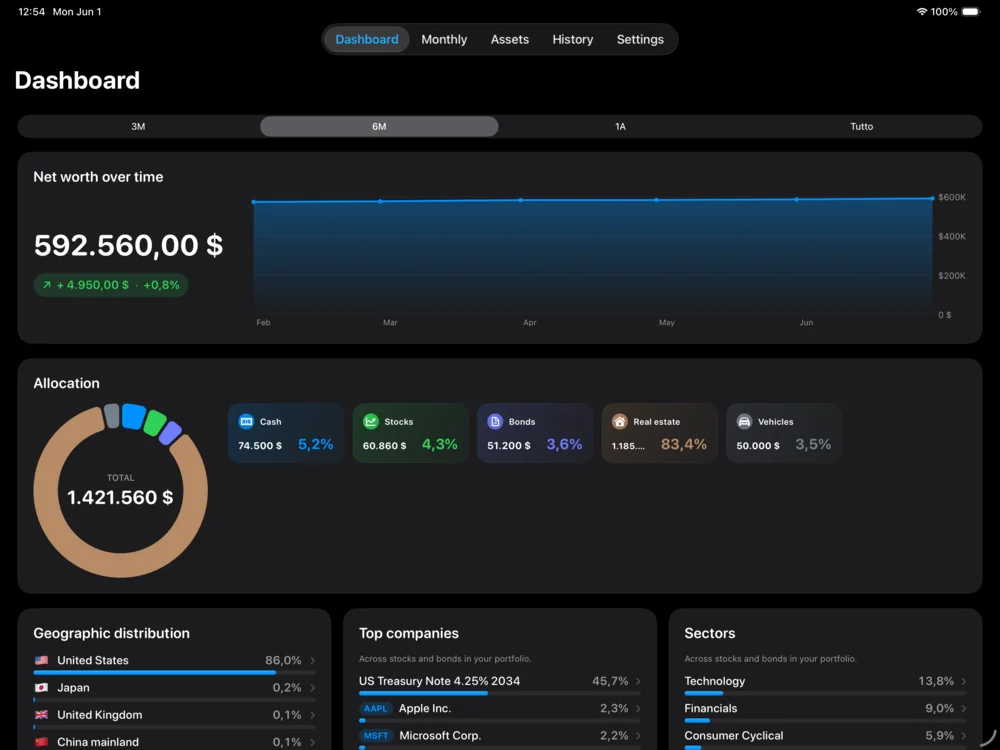Click the United Kingdom flag icon

tap(41, 715)
